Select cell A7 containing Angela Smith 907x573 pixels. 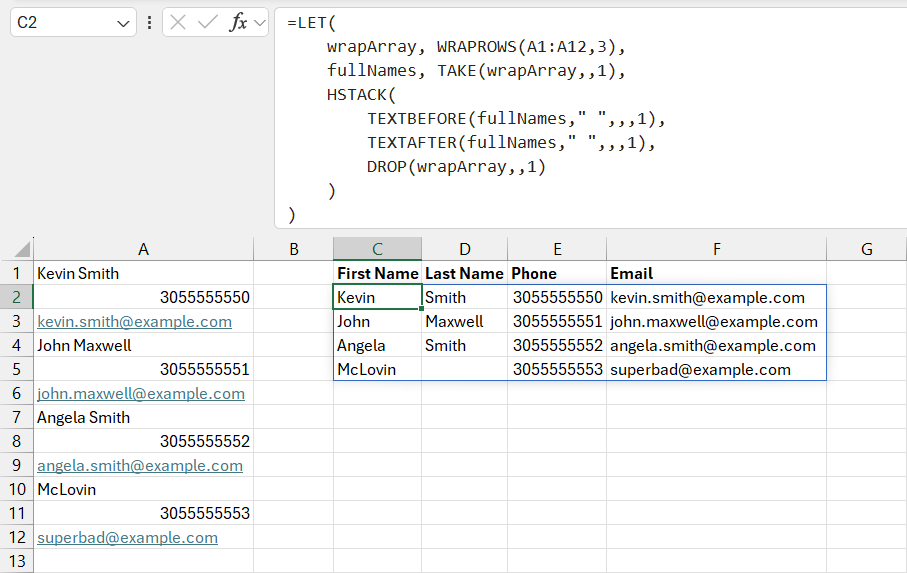pos(143,417)
